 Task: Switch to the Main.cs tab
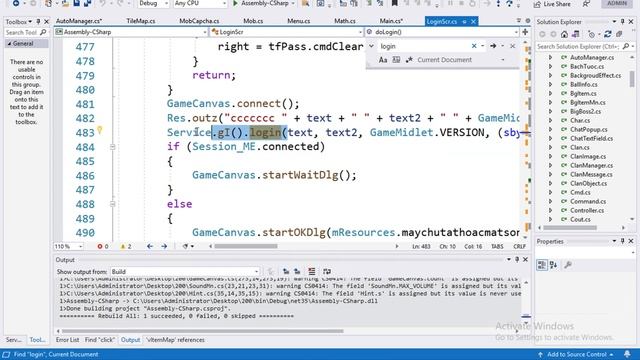point(391,21)
